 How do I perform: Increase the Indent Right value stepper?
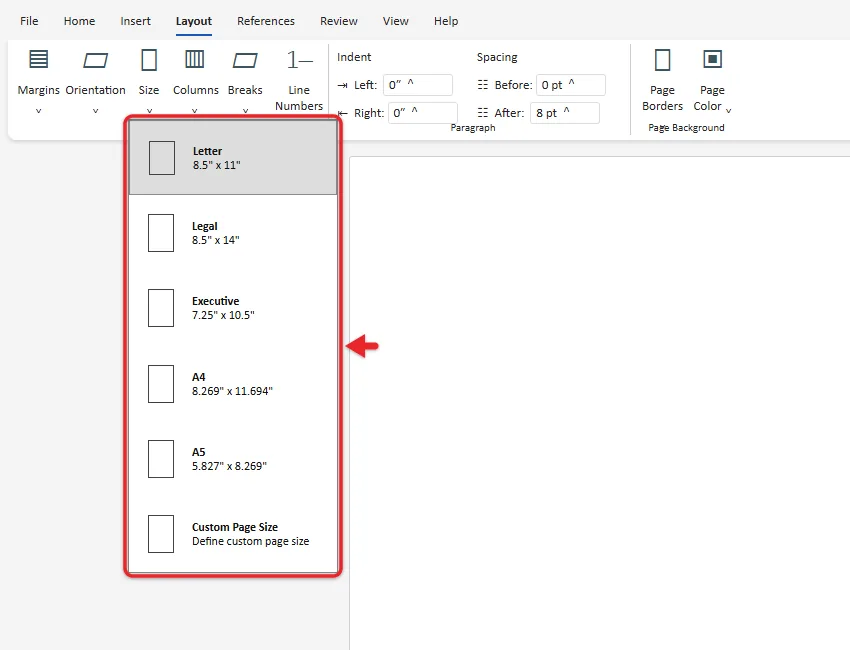tap(415, 111)
